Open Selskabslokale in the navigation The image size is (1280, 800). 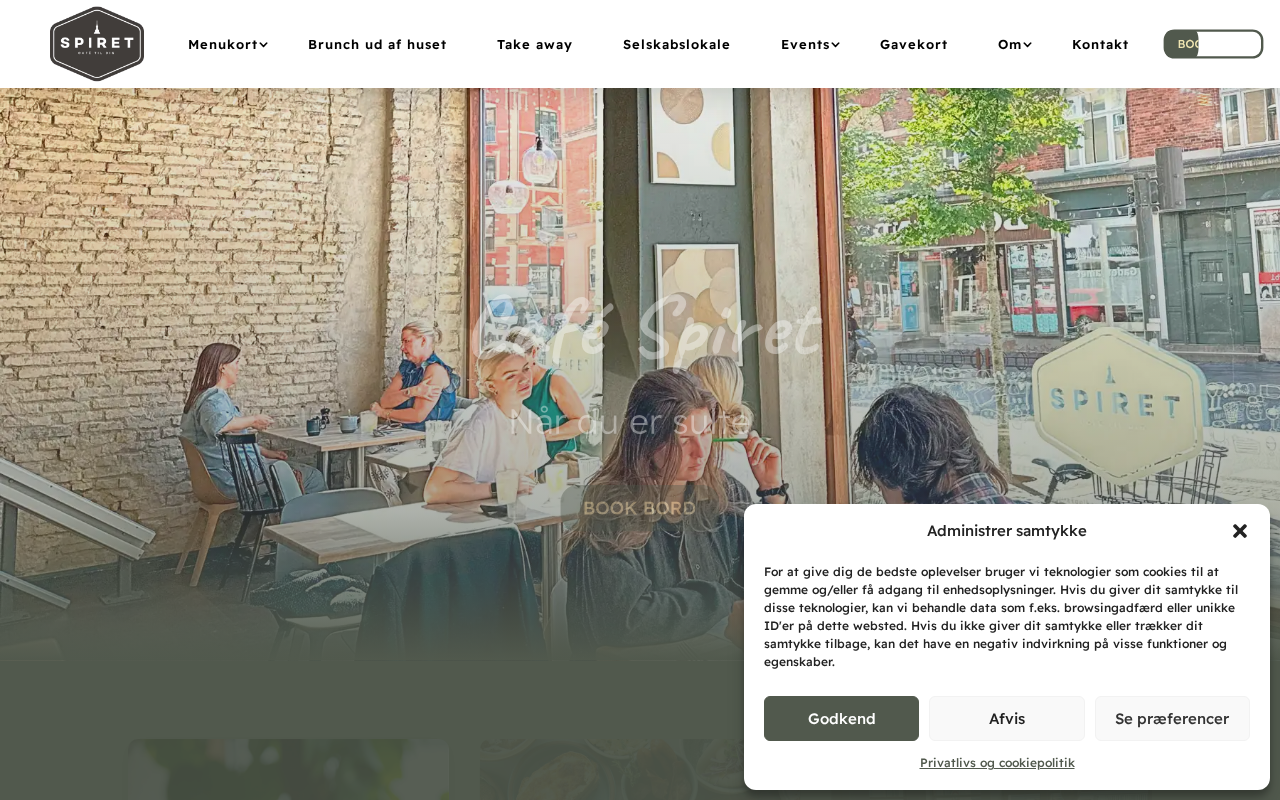pos(677,44)
